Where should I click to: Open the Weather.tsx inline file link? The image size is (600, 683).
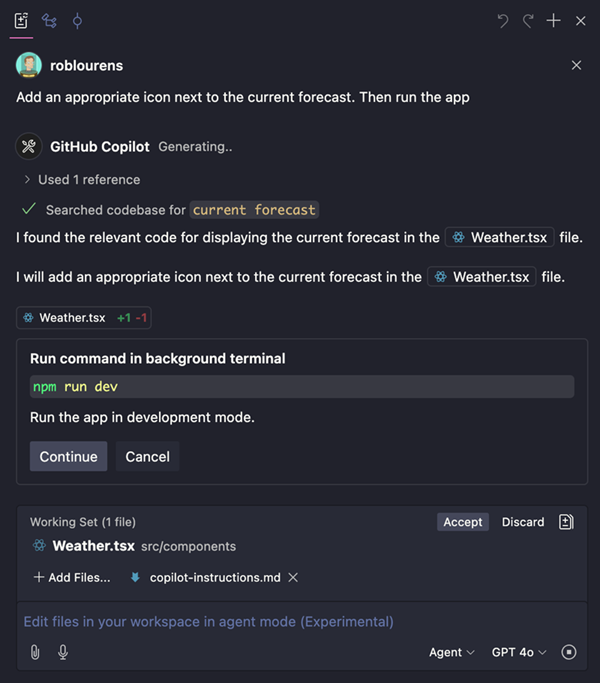500,237
